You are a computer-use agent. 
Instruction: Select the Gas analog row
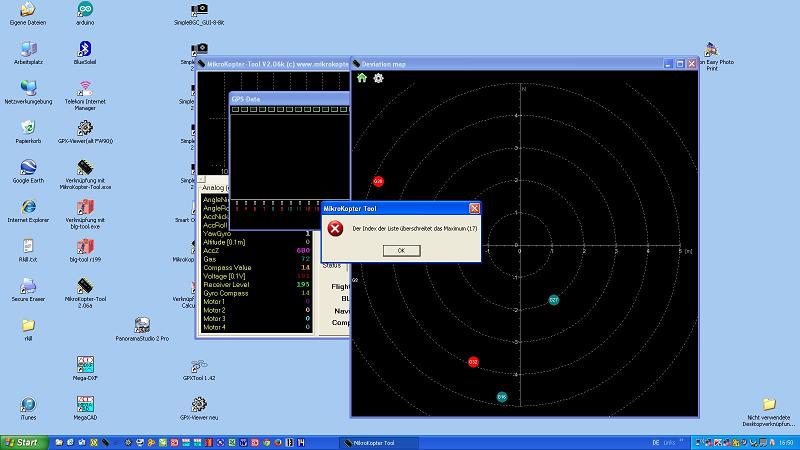(257, 259)
